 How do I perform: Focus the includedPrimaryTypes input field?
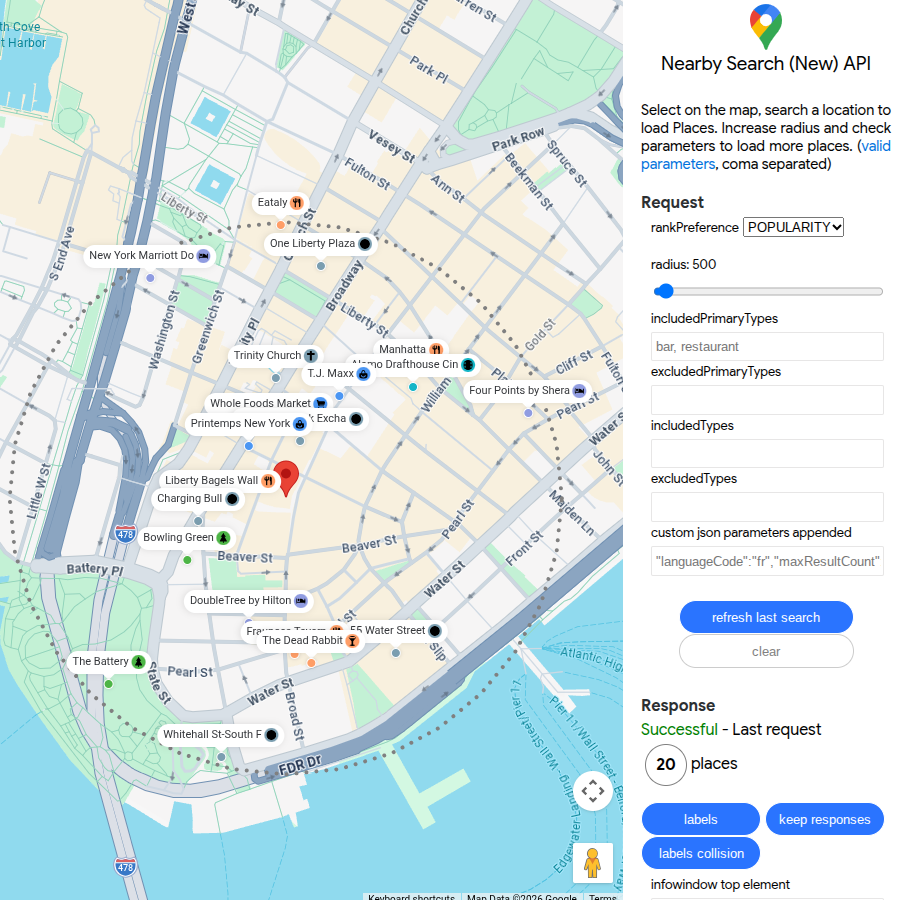767,347
